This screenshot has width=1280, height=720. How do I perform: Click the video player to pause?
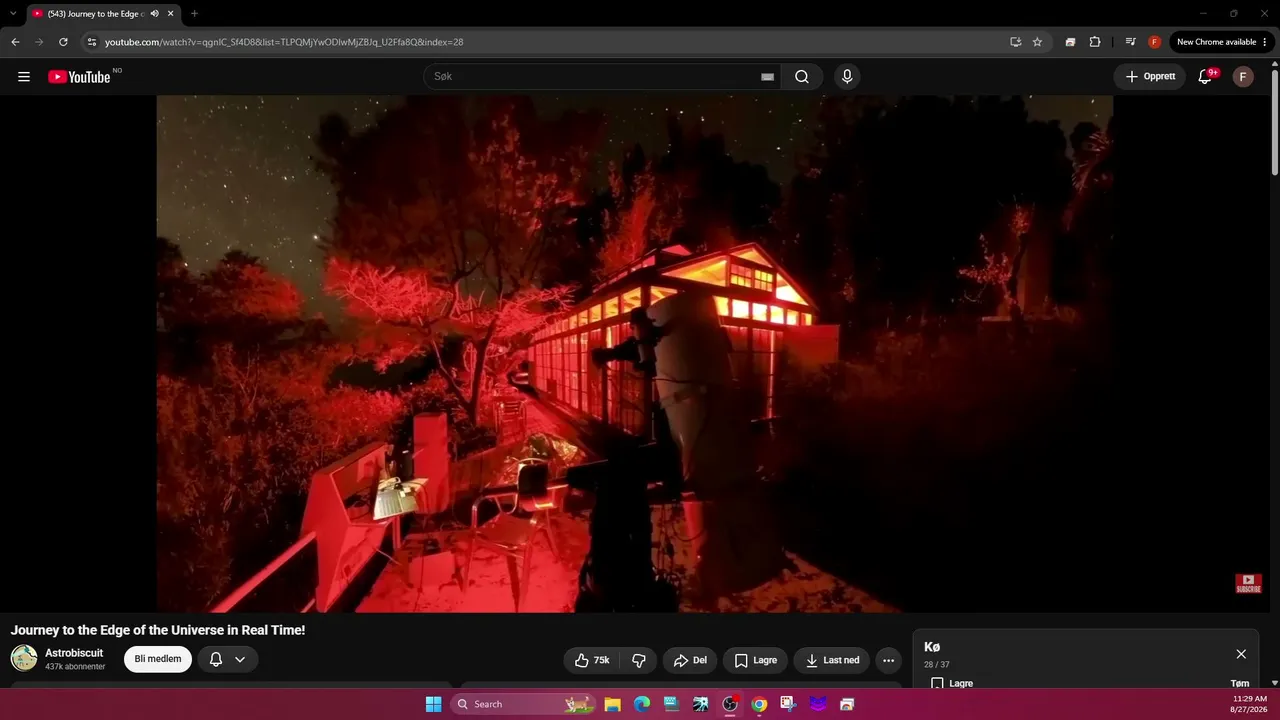[x=635, y=354]
